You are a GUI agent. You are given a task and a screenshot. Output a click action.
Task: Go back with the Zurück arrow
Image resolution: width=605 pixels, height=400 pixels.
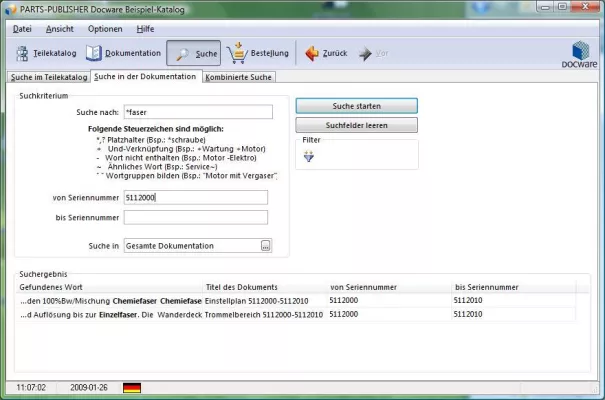312,53
